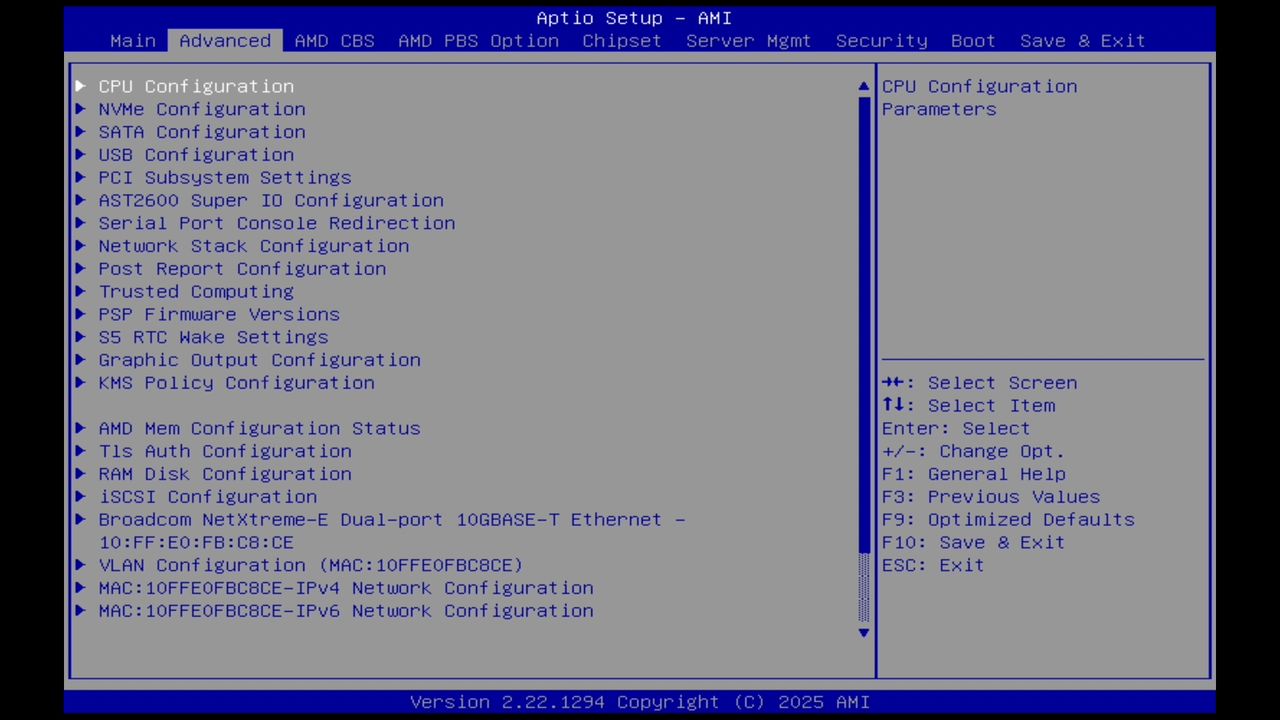Open the Server Mgmt menu
This screenshot has height=720, width=1280.
748,41
